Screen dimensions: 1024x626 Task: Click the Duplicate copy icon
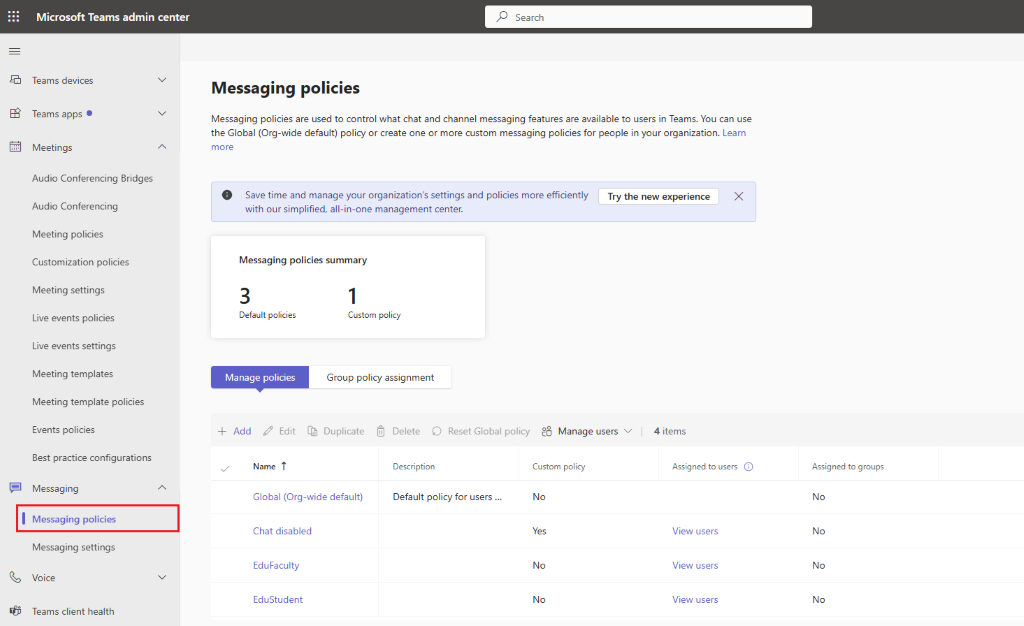coord(312,431)
